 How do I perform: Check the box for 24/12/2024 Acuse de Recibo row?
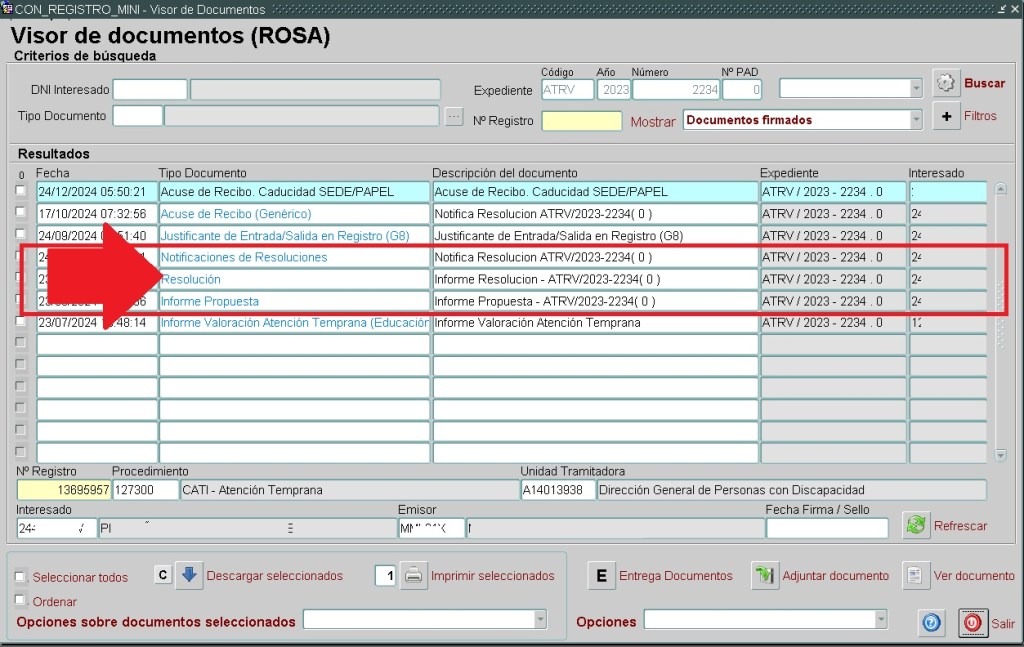pyautogui.click(x=21, y=191)
